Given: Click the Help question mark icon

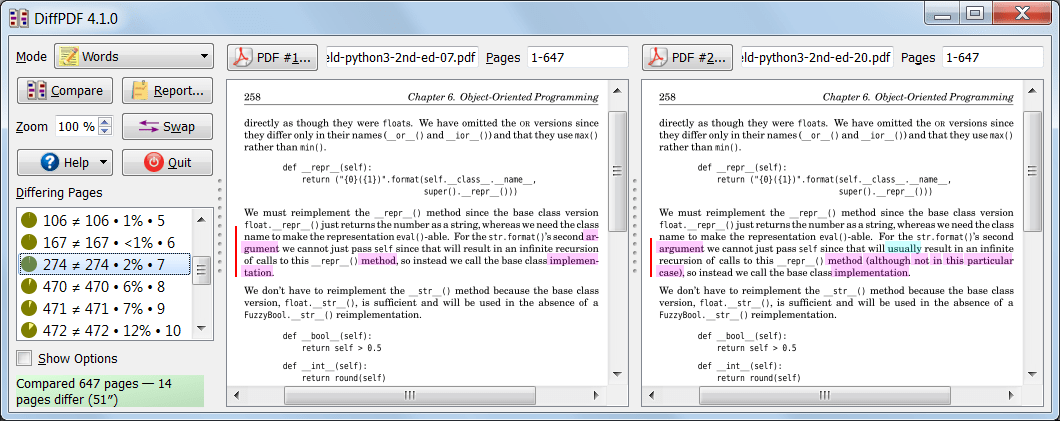Looking at the screenshot, I should point(49,162).
